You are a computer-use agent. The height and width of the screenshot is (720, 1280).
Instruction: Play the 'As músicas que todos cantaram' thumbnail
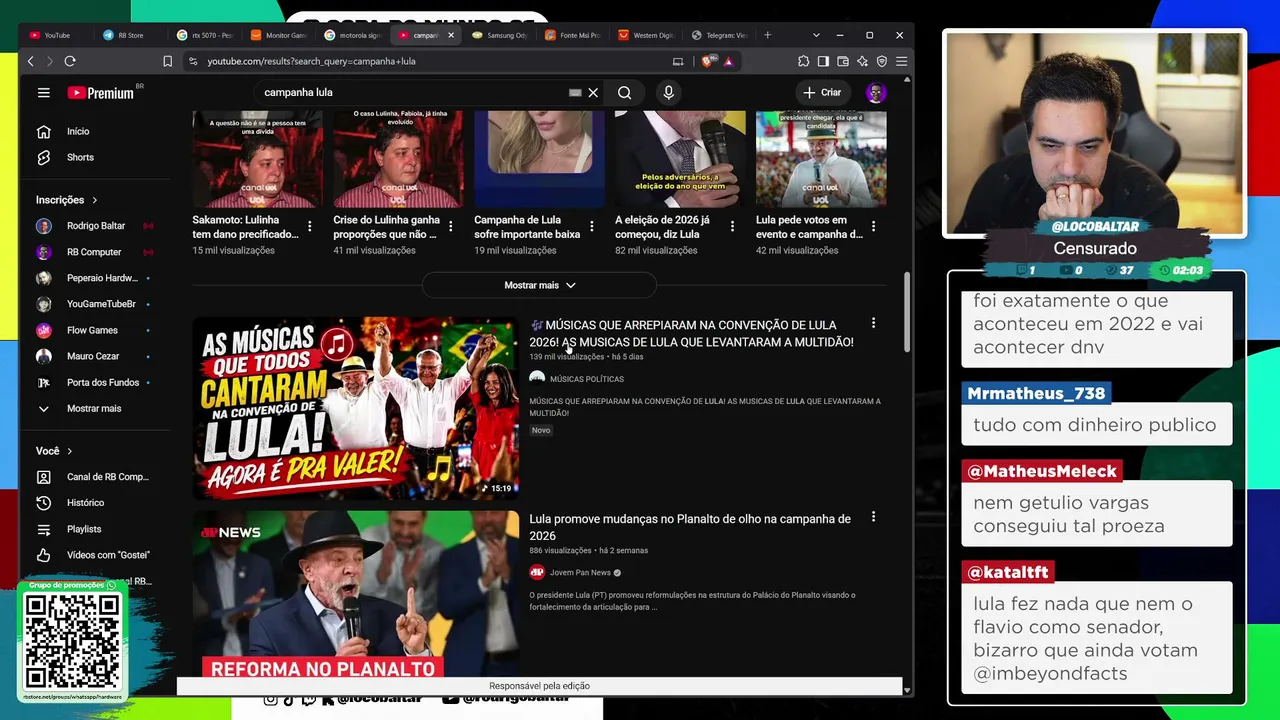(x=356, y=408)
